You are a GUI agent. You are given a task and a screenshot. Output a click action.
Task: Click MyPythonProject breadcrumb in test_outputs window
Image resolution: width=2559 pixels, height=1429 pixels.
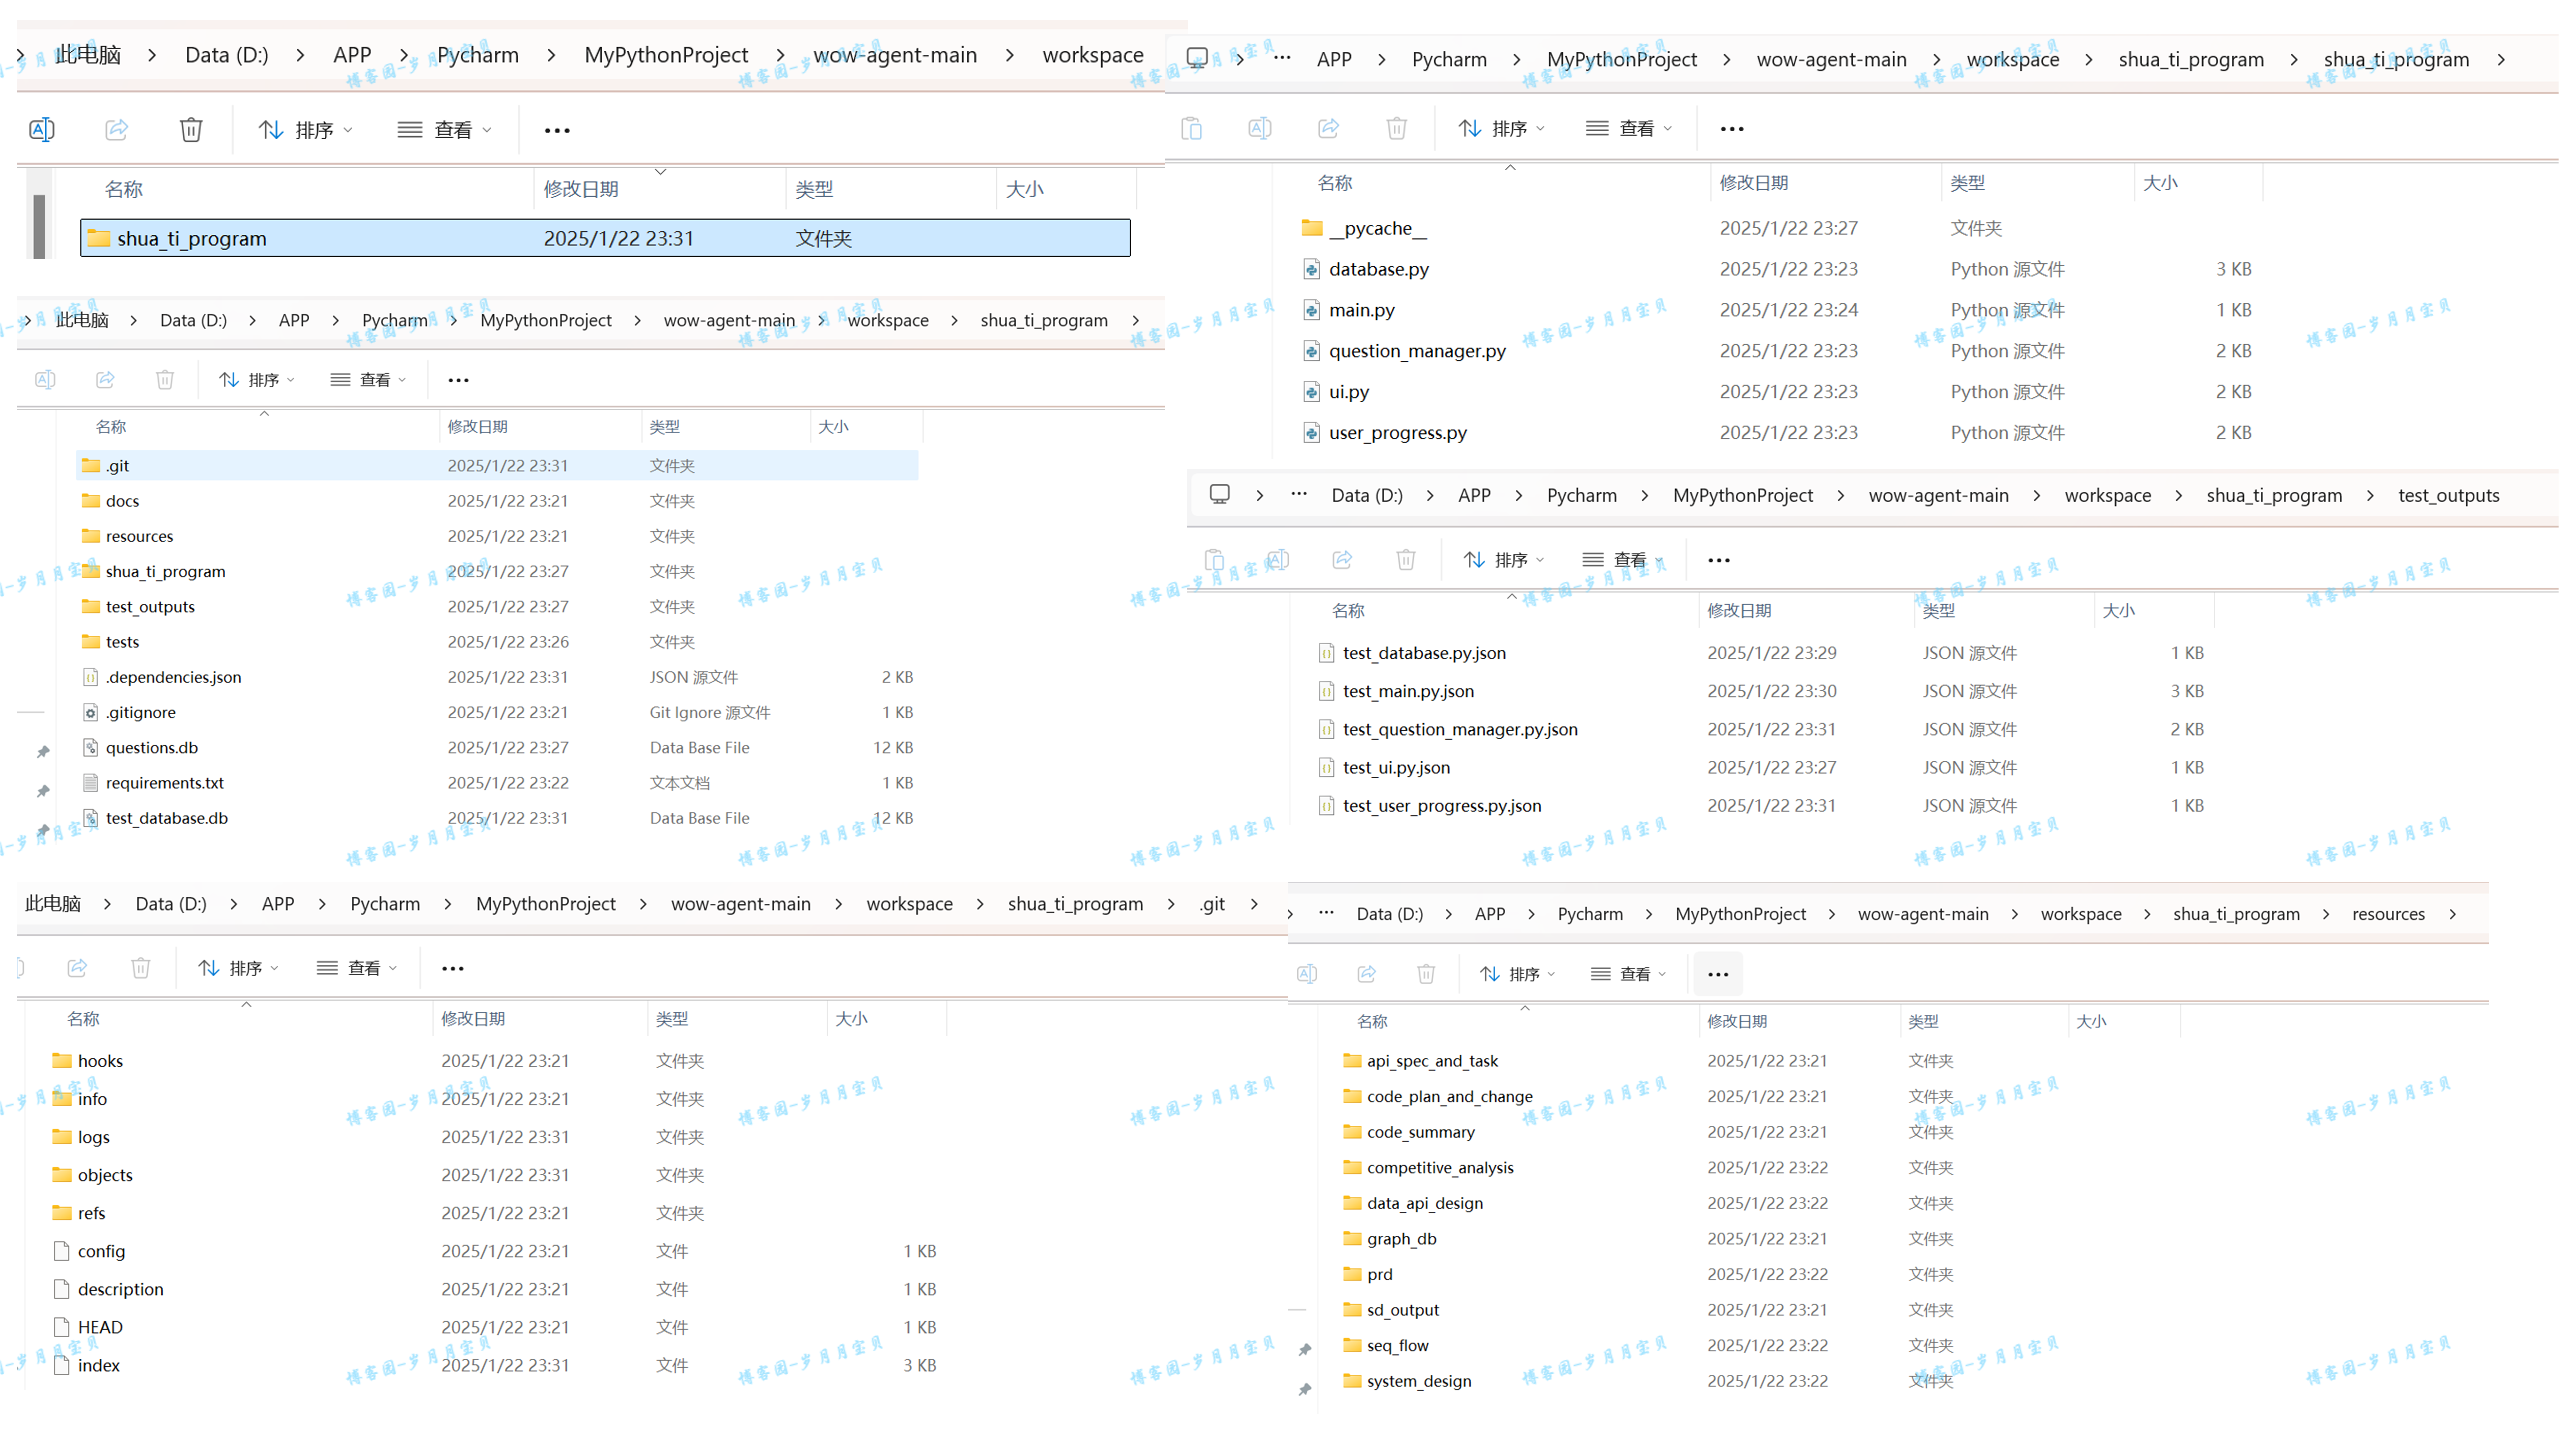pos(1742,495)
